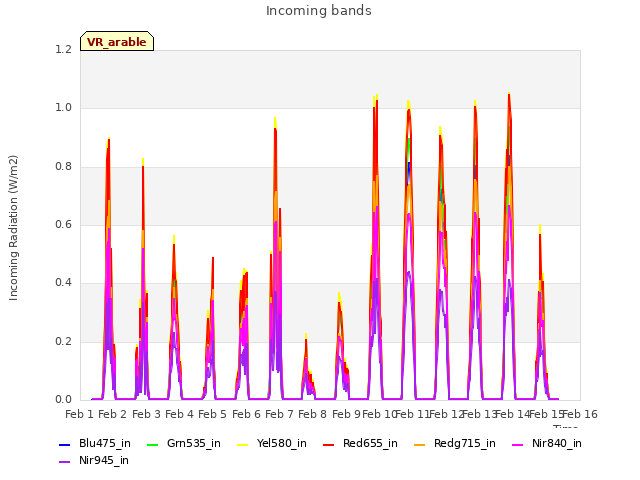Image resolution: width=640 pixels, height=480 pixels.
Task: Click the 0.4 y-axis tick label
Action: click(63, 283)
